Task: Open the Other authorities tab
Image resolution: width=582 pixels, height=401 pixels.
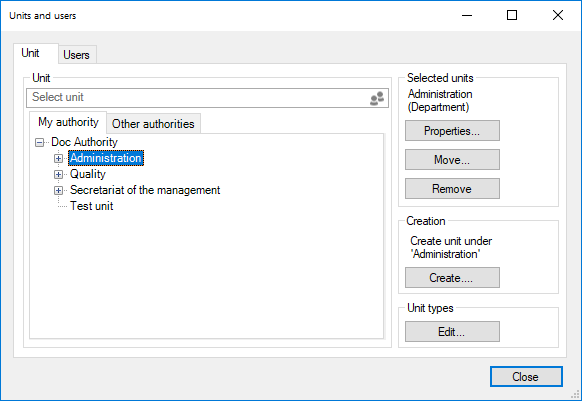Action: (153, 124)
